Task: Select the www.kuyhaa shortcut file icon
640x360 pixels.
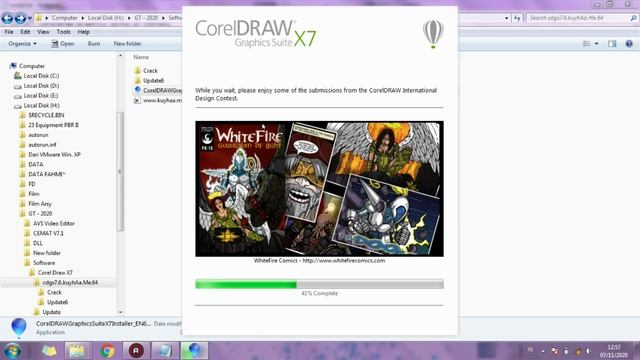Action: tap(138, 100)
